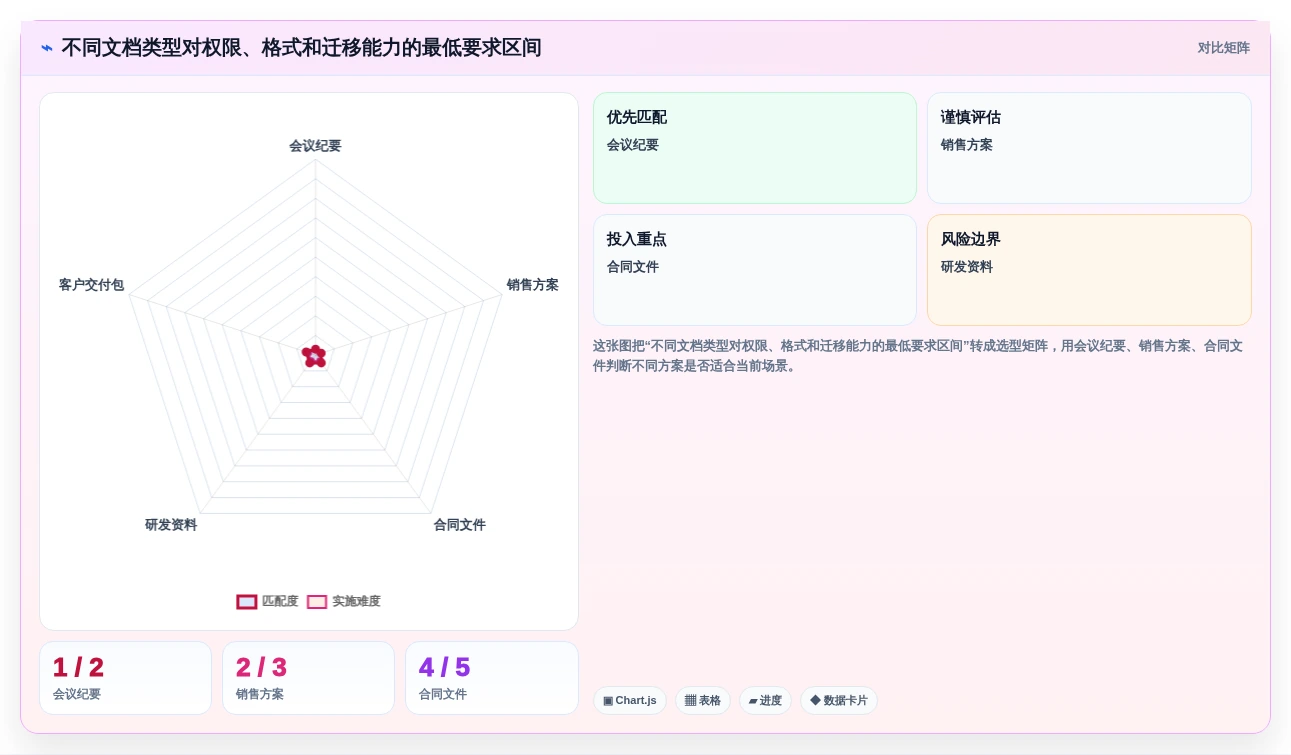Viewport: 1291px width, 755px height.
Task: Click 研发资料 text in 风险边界 card
Action: (967, 267)
